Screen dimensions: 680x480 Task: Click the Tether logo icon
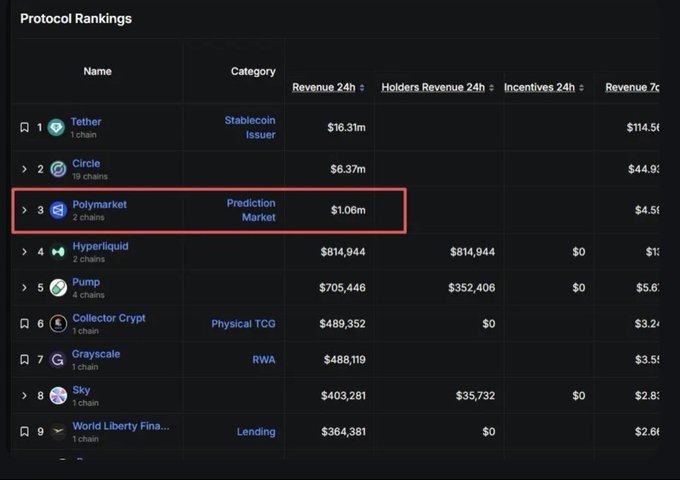(56, 127)
